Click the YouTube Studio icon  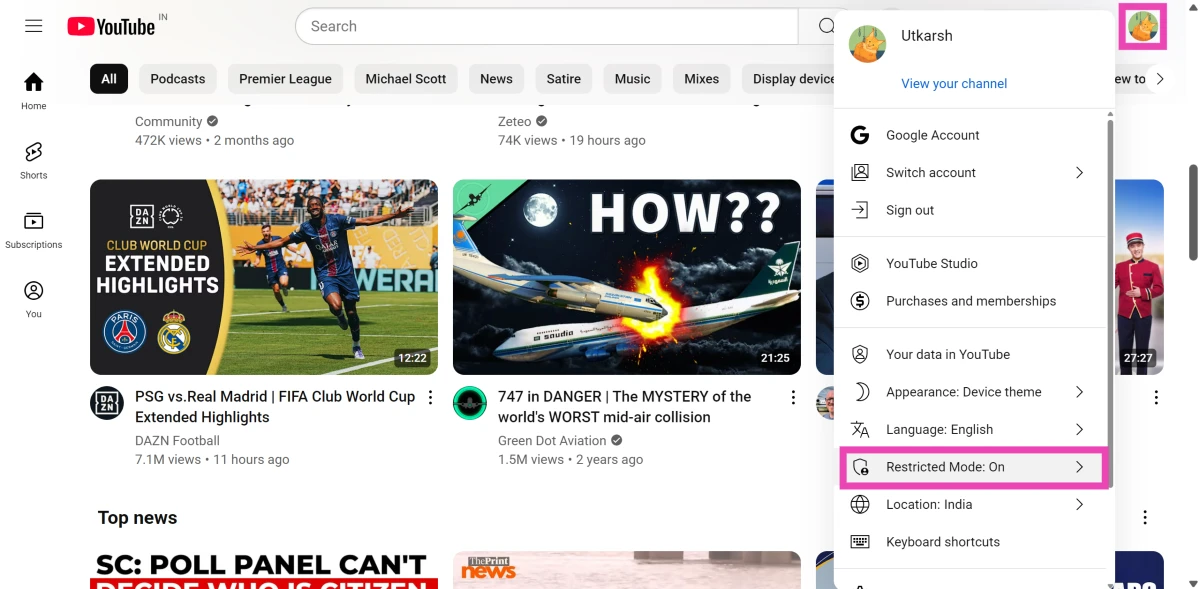(860, 263)
